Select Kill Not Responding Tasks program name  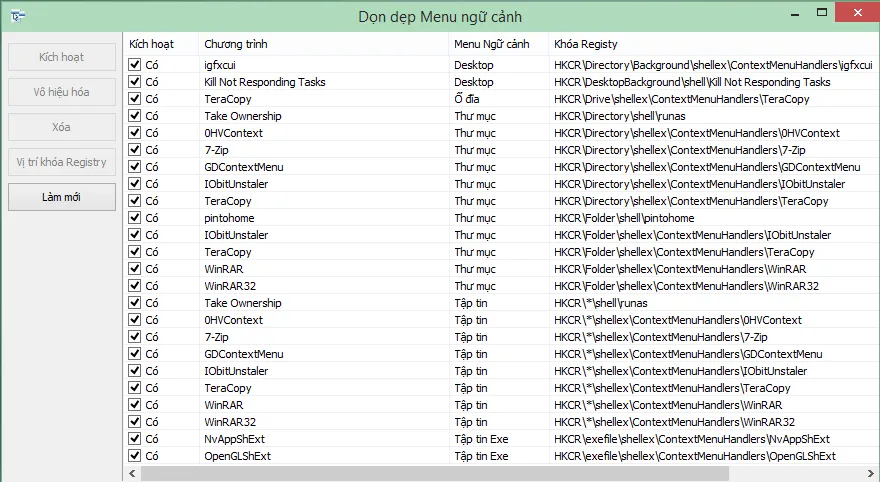click(x=265, y=82)
